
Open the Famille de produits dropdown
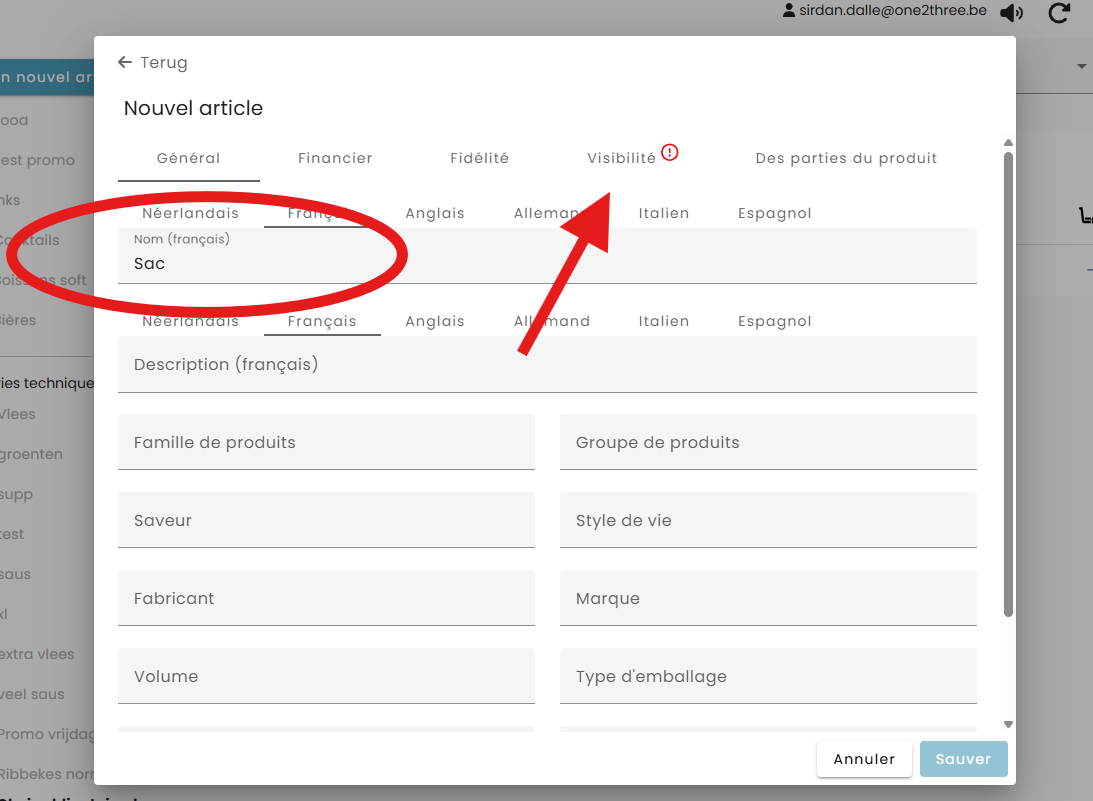326,443
